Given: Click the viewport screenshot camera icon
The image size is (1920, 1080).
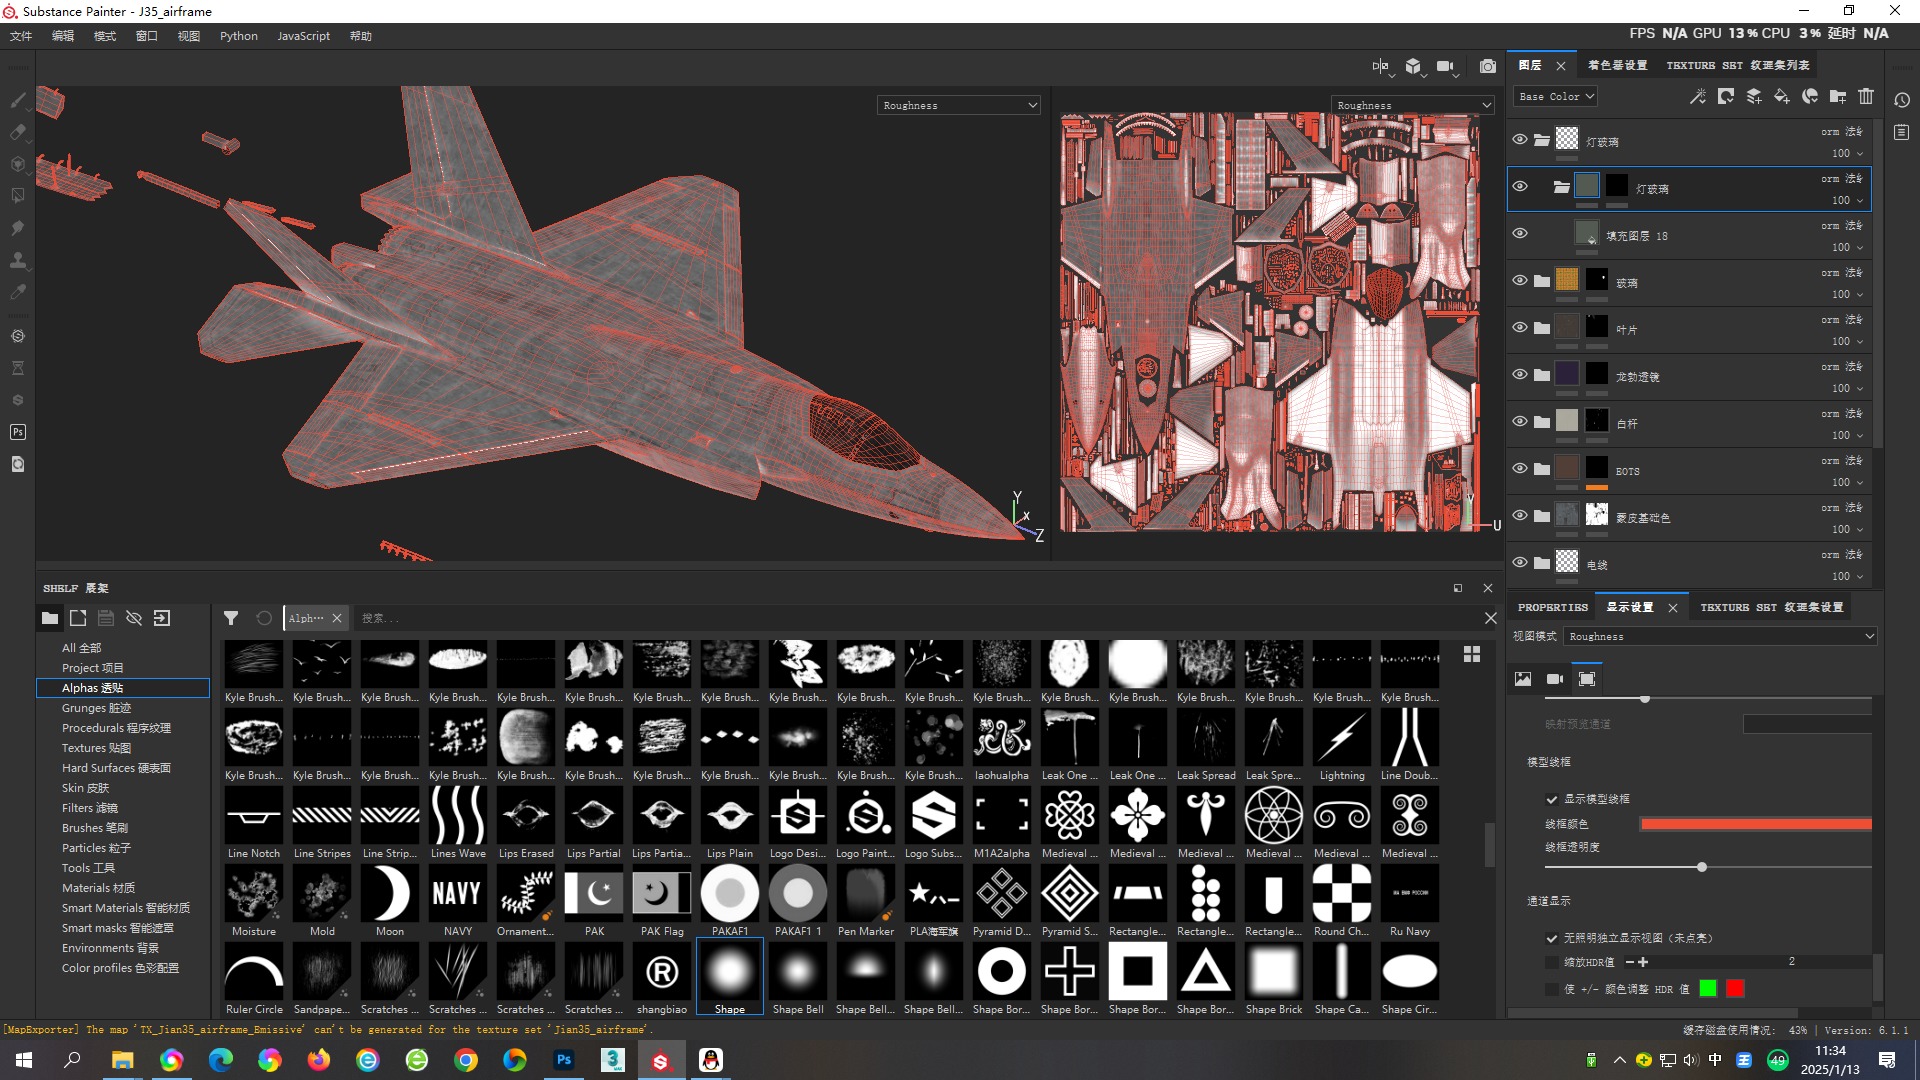Looking at the screenshot, I should tap(1488, 66).
